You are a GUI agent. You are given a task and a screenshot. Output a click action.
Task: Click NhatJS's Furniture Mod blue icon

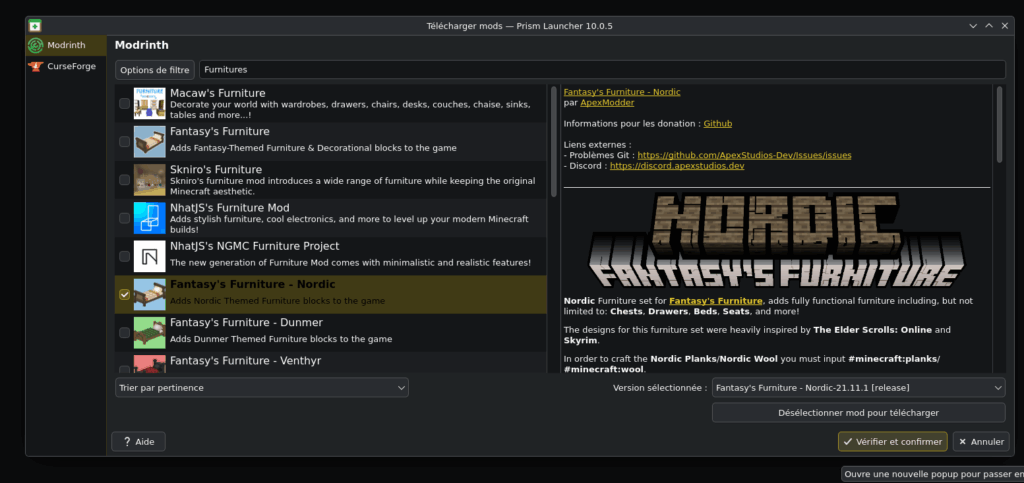[x=149, y=218]
